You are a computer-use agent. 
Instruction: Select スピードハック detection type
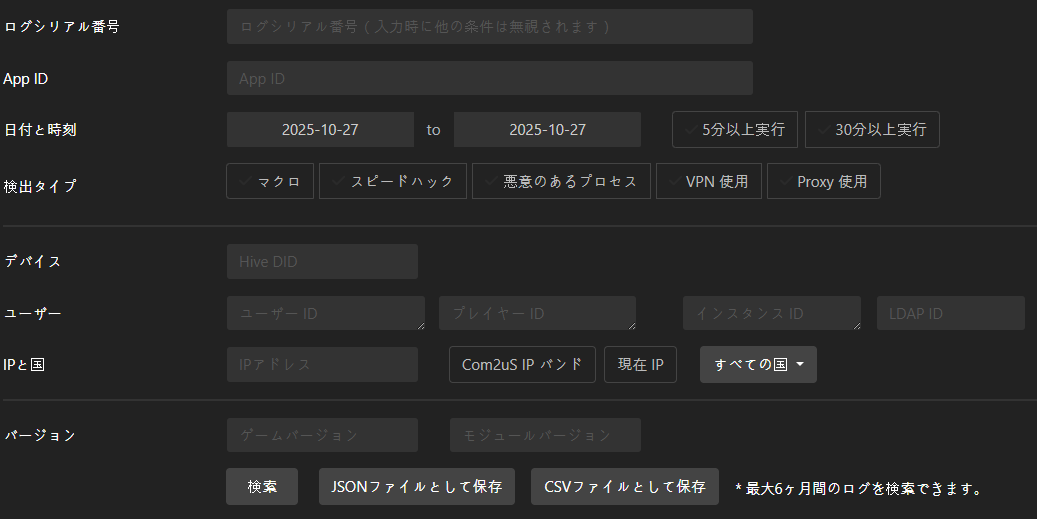[x=393, y=181]
